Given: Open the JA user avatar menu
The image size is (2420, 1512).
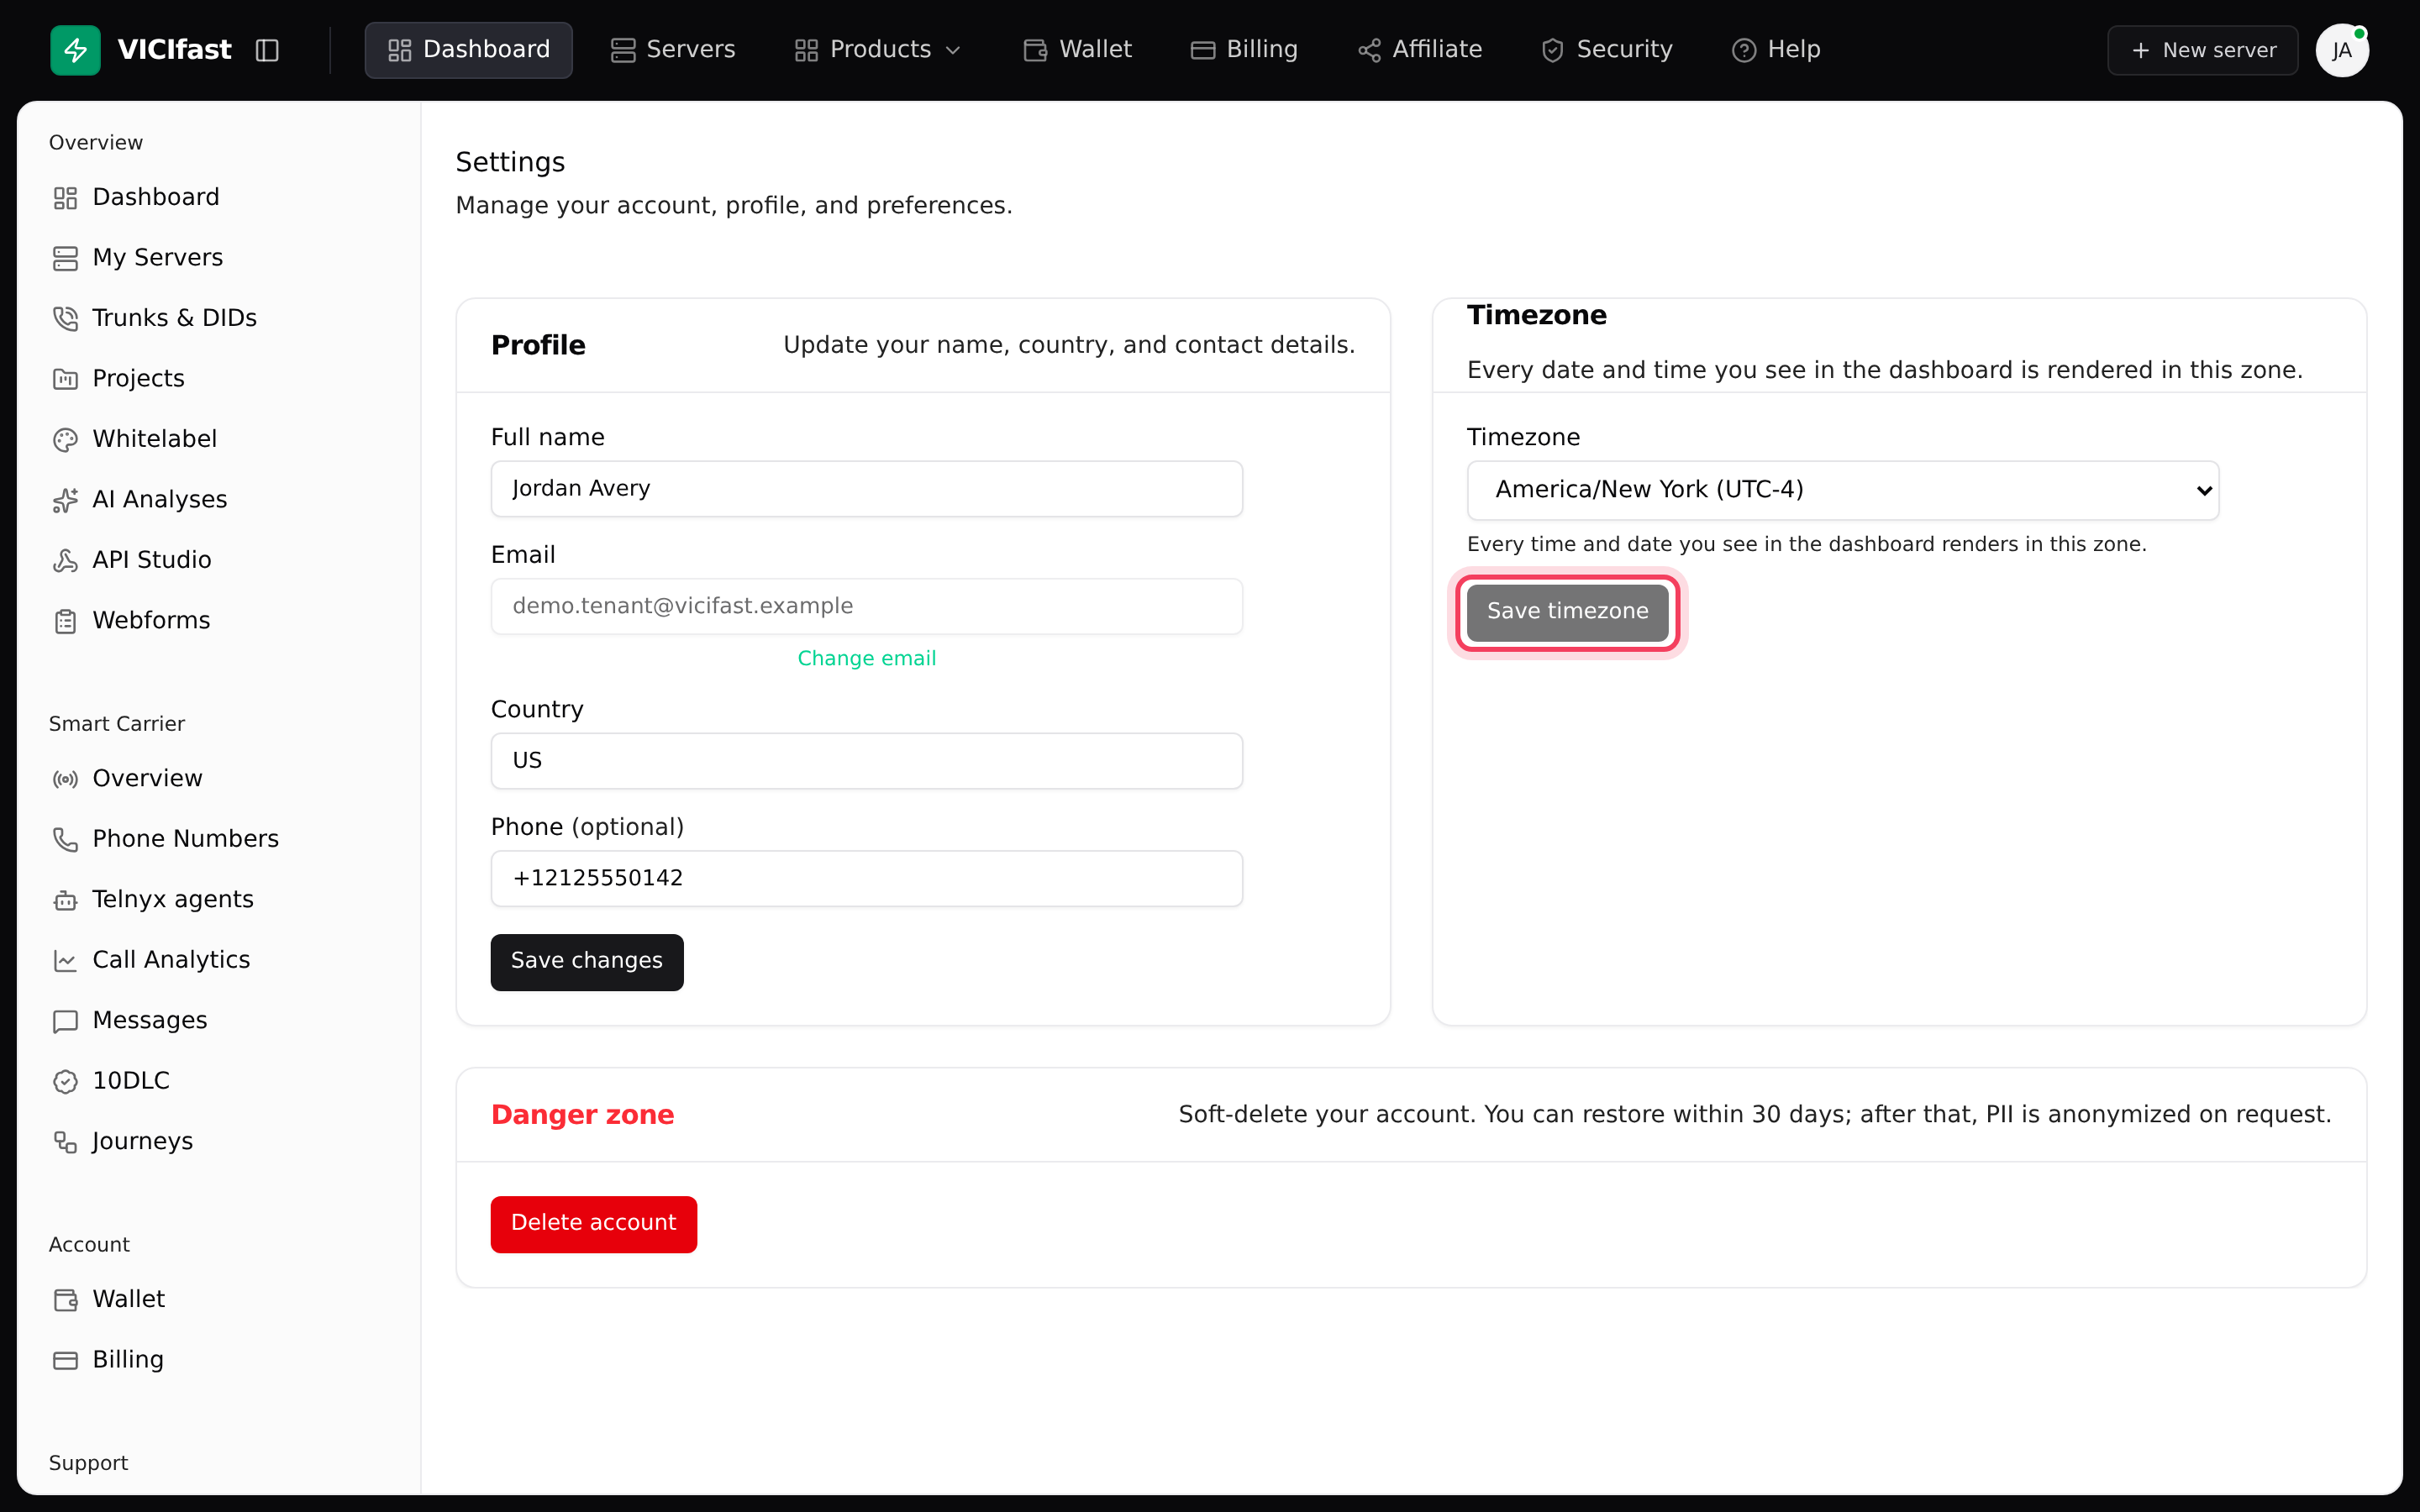Looking at the screenshot, I should pyautogui.click(x=2342, y=50).
